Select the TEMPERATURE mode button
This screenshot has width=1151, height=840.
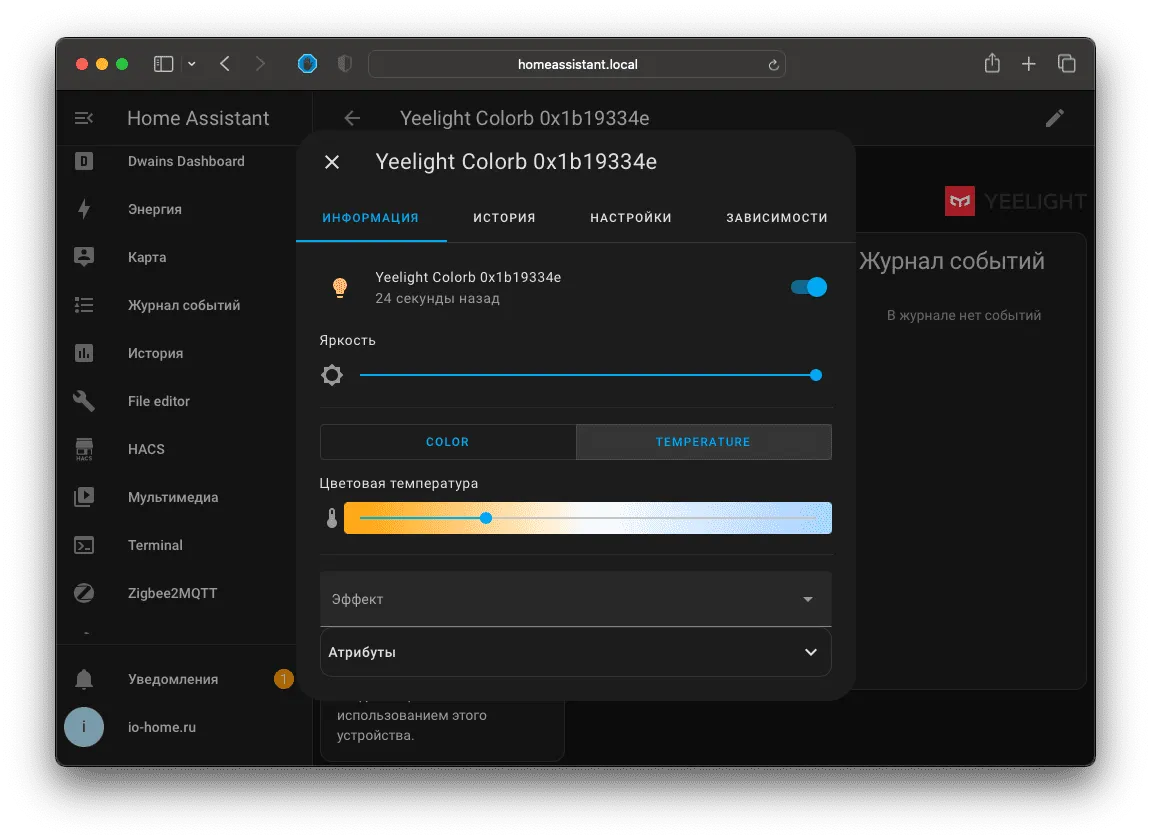[x=703, y=442]
